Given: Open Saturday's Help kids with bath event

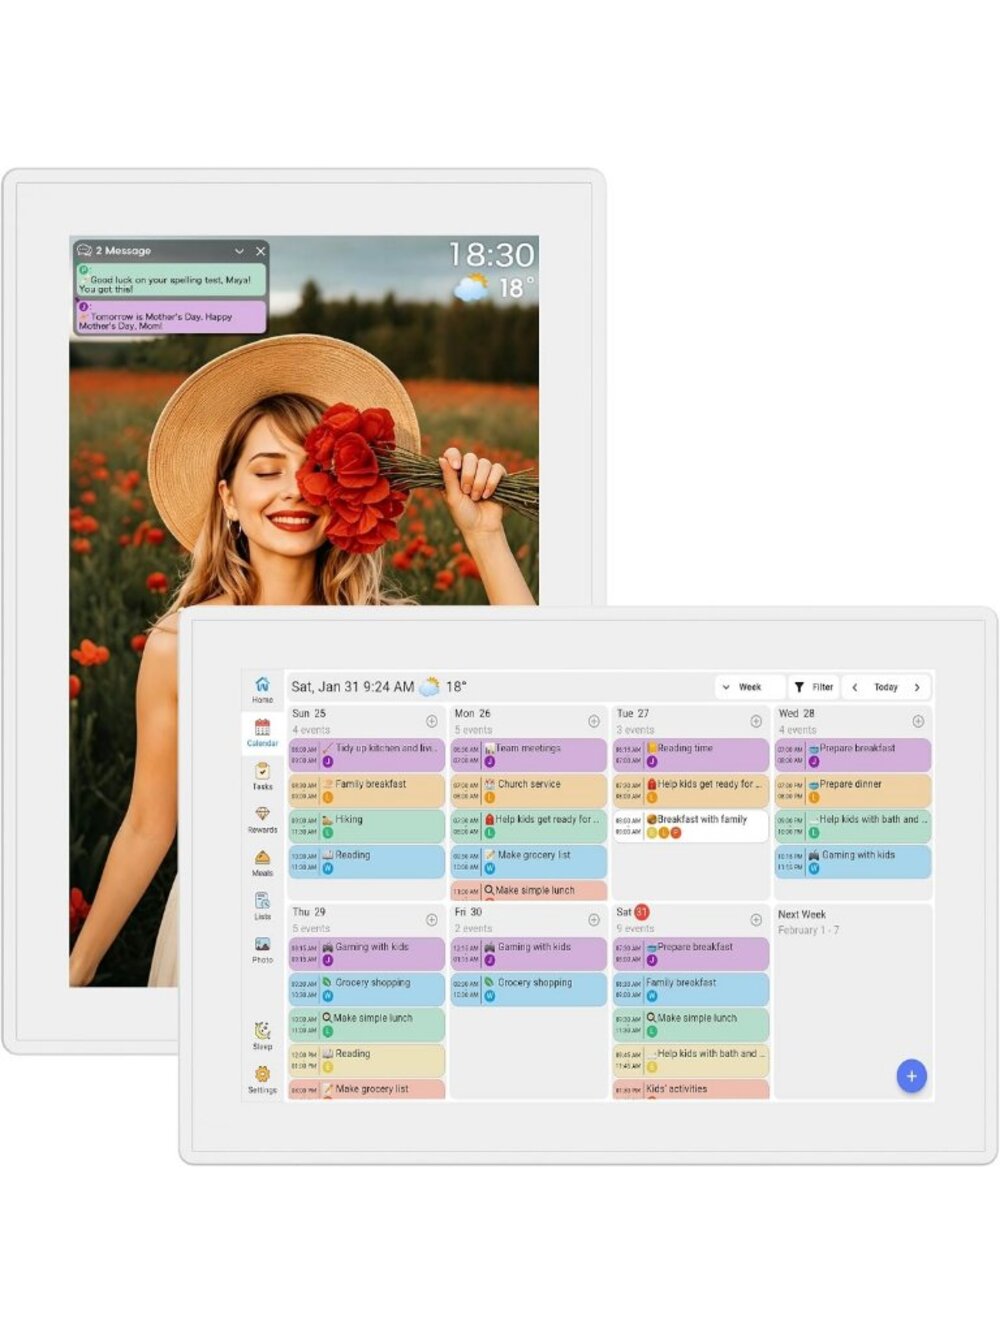Looking at the screenshot, I should (x=691, y=1060).
